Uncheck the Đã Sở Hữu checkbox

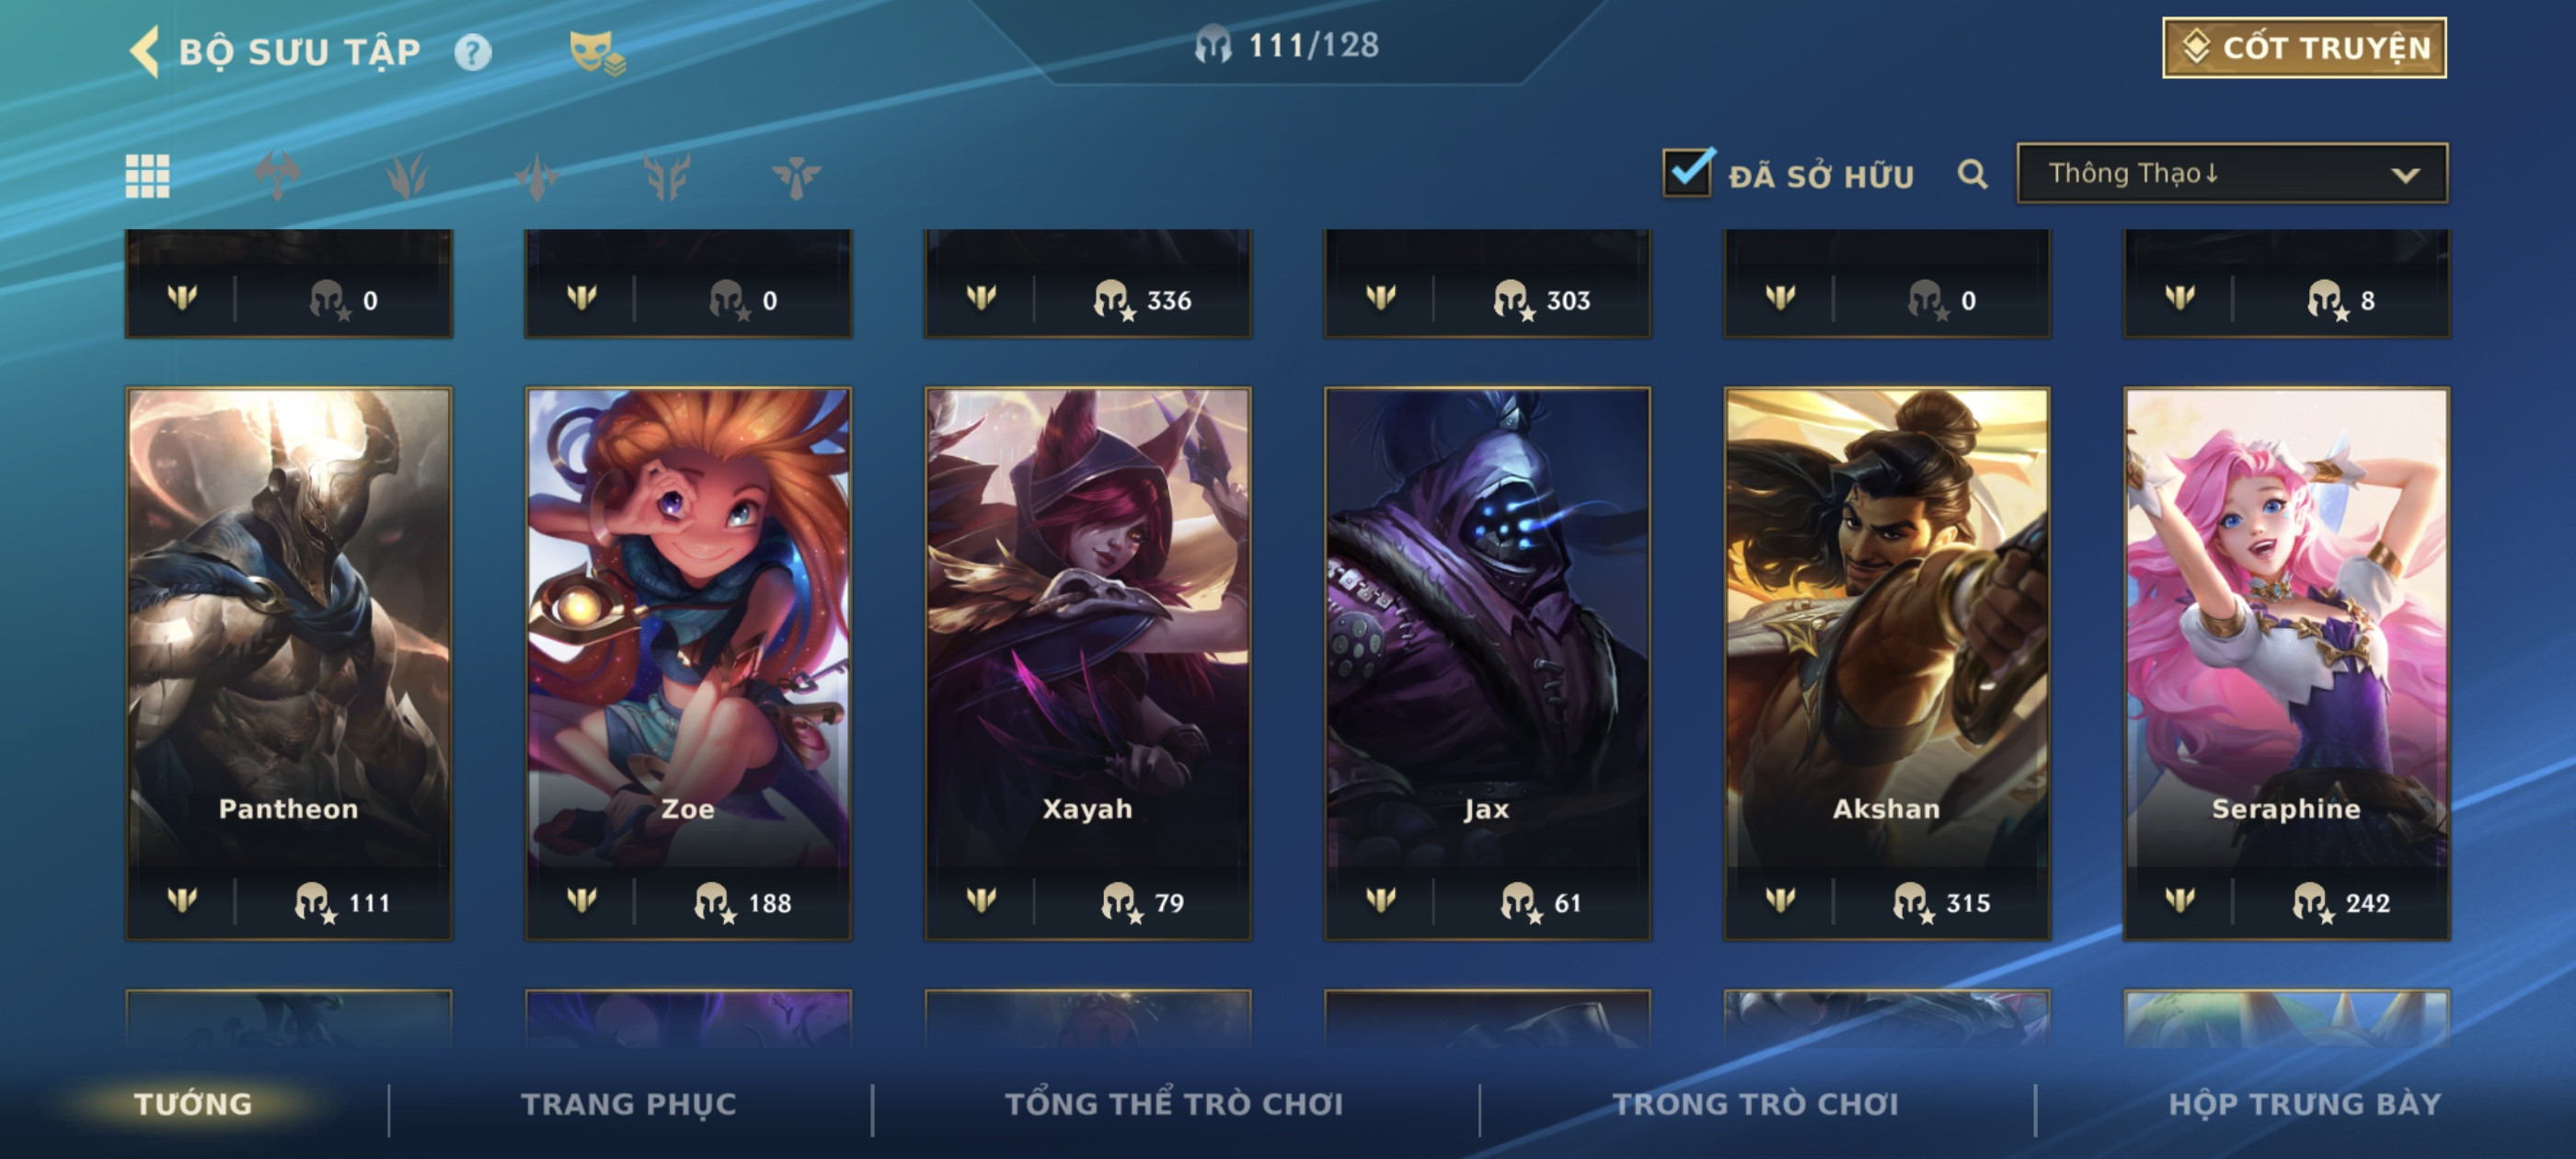point(1688,172)
